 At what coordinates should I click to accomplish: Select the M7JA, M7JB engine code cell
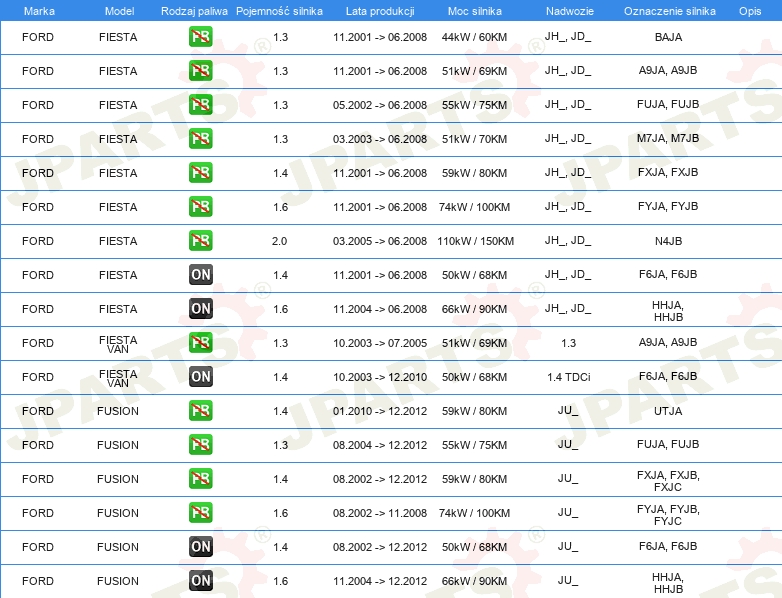click(668, 138)
